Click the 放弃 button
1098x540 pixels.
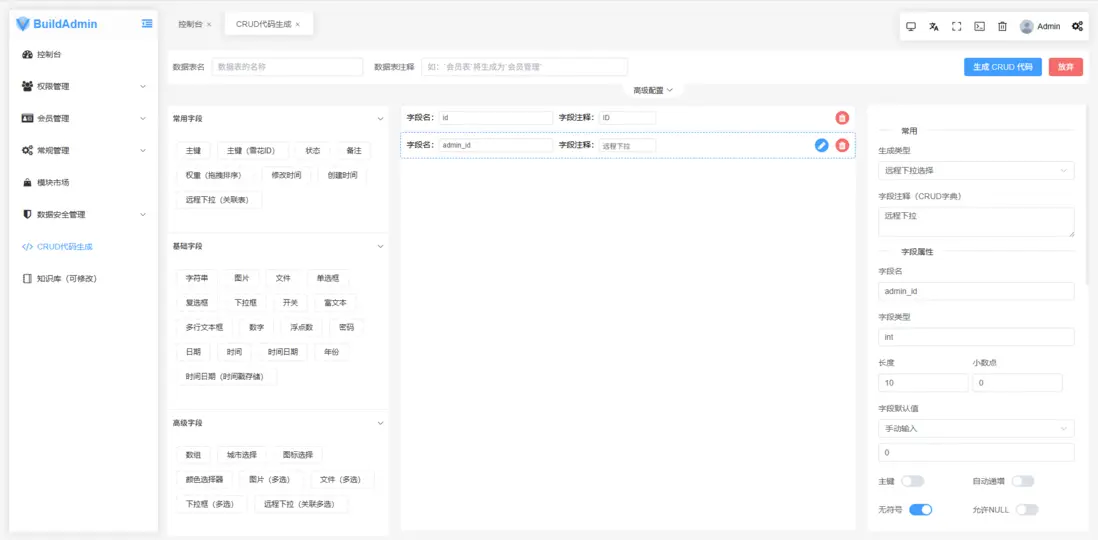click(x=1066, y=67)
